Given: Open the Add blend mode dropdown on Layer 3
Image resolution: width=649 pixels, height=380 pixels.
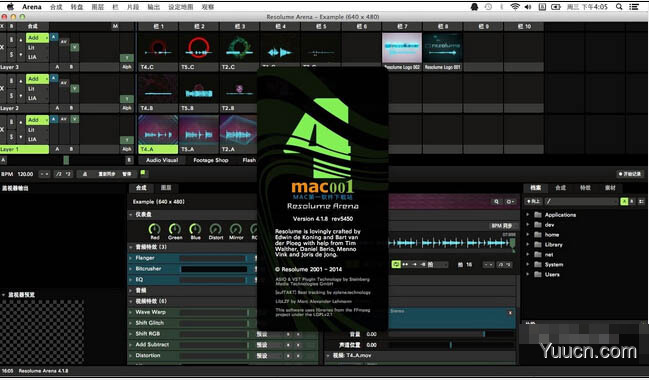Looking at the screenshot, I should (x=37, y=38).
